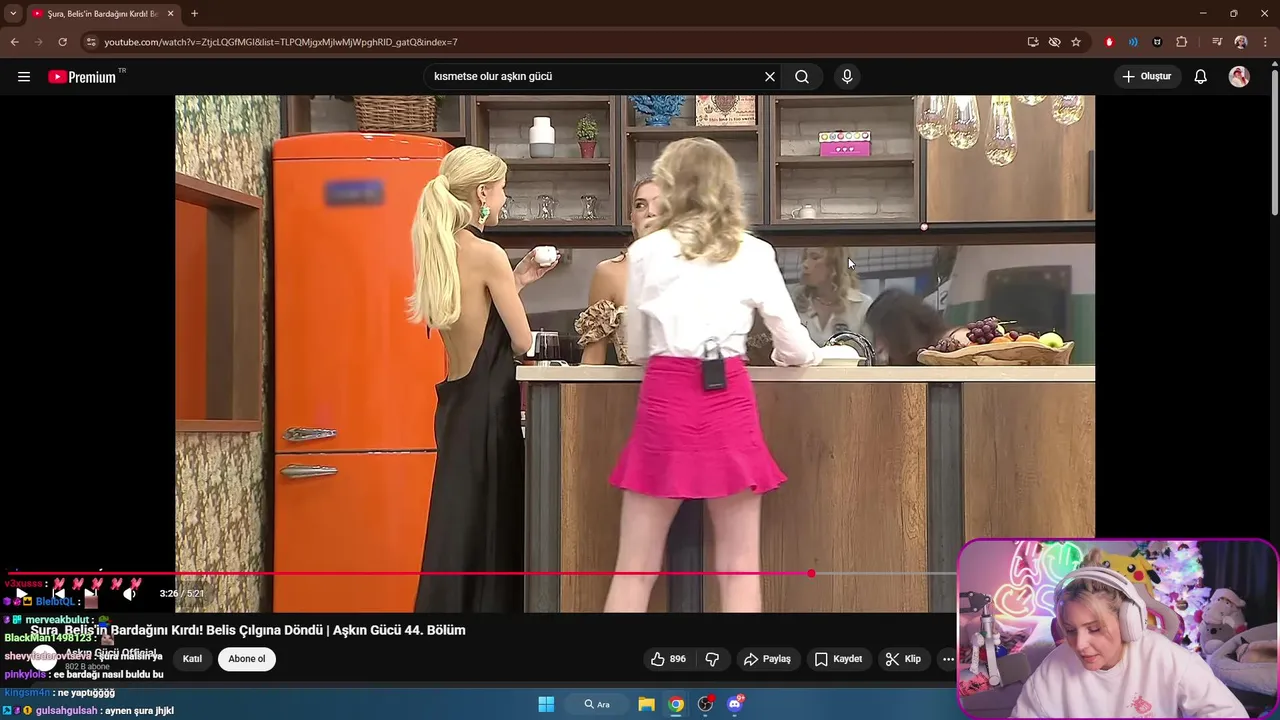This screenshot has height=720, width=1280.
Task: Open YouTube notifications bell
Action: tap(1201, 76)
